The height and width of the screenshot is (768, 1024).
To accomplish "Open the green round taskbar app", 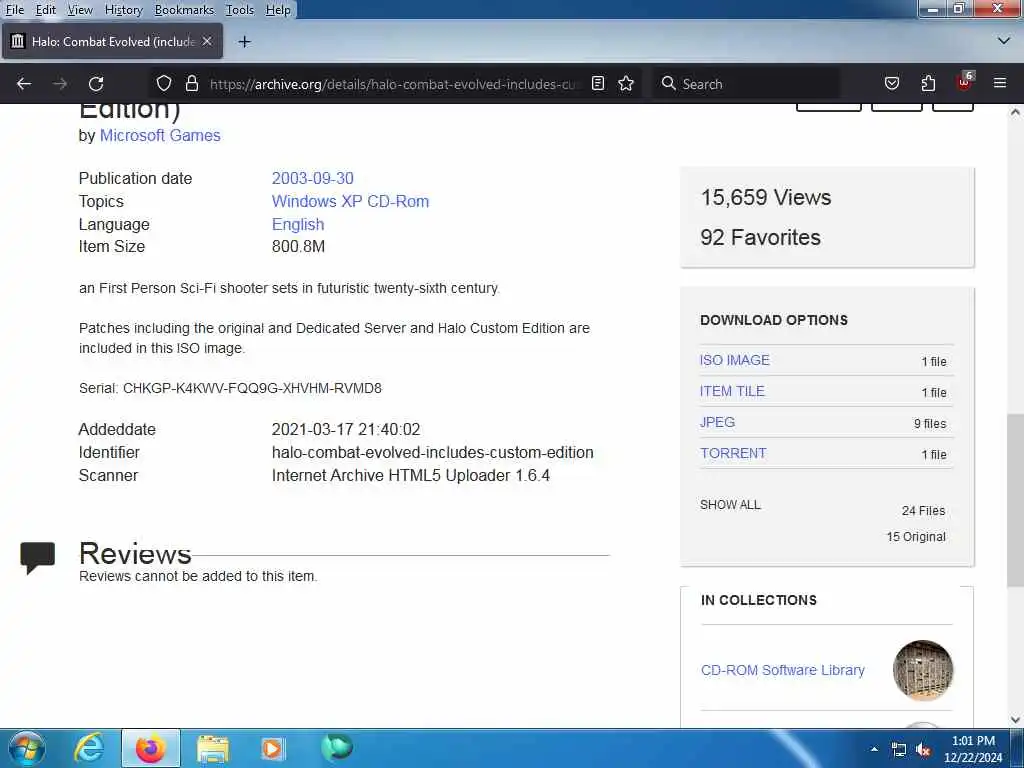I will [x=337, y=747].
